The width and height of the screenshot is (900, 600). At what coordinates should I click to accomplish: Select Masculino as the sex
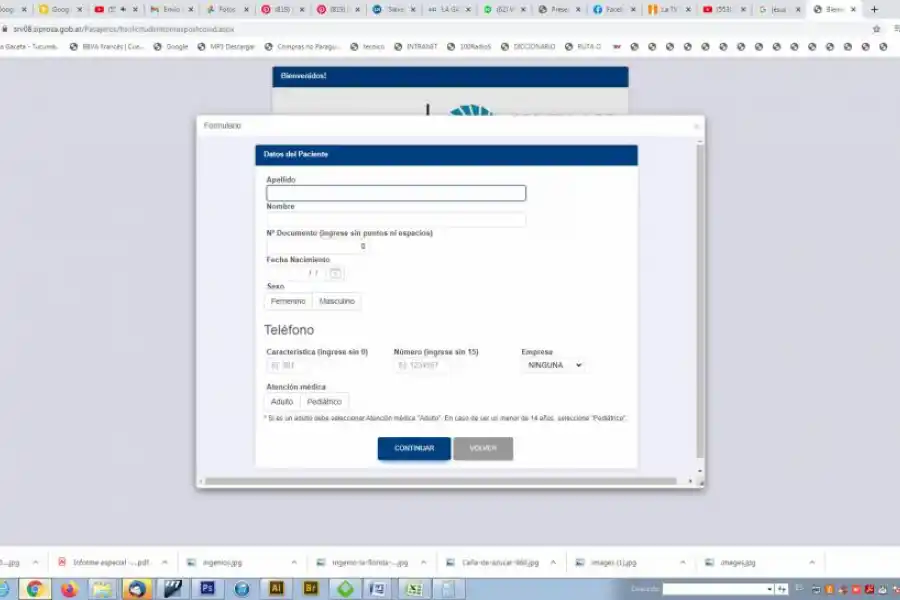pyautogui.click(x=336, y=301)
